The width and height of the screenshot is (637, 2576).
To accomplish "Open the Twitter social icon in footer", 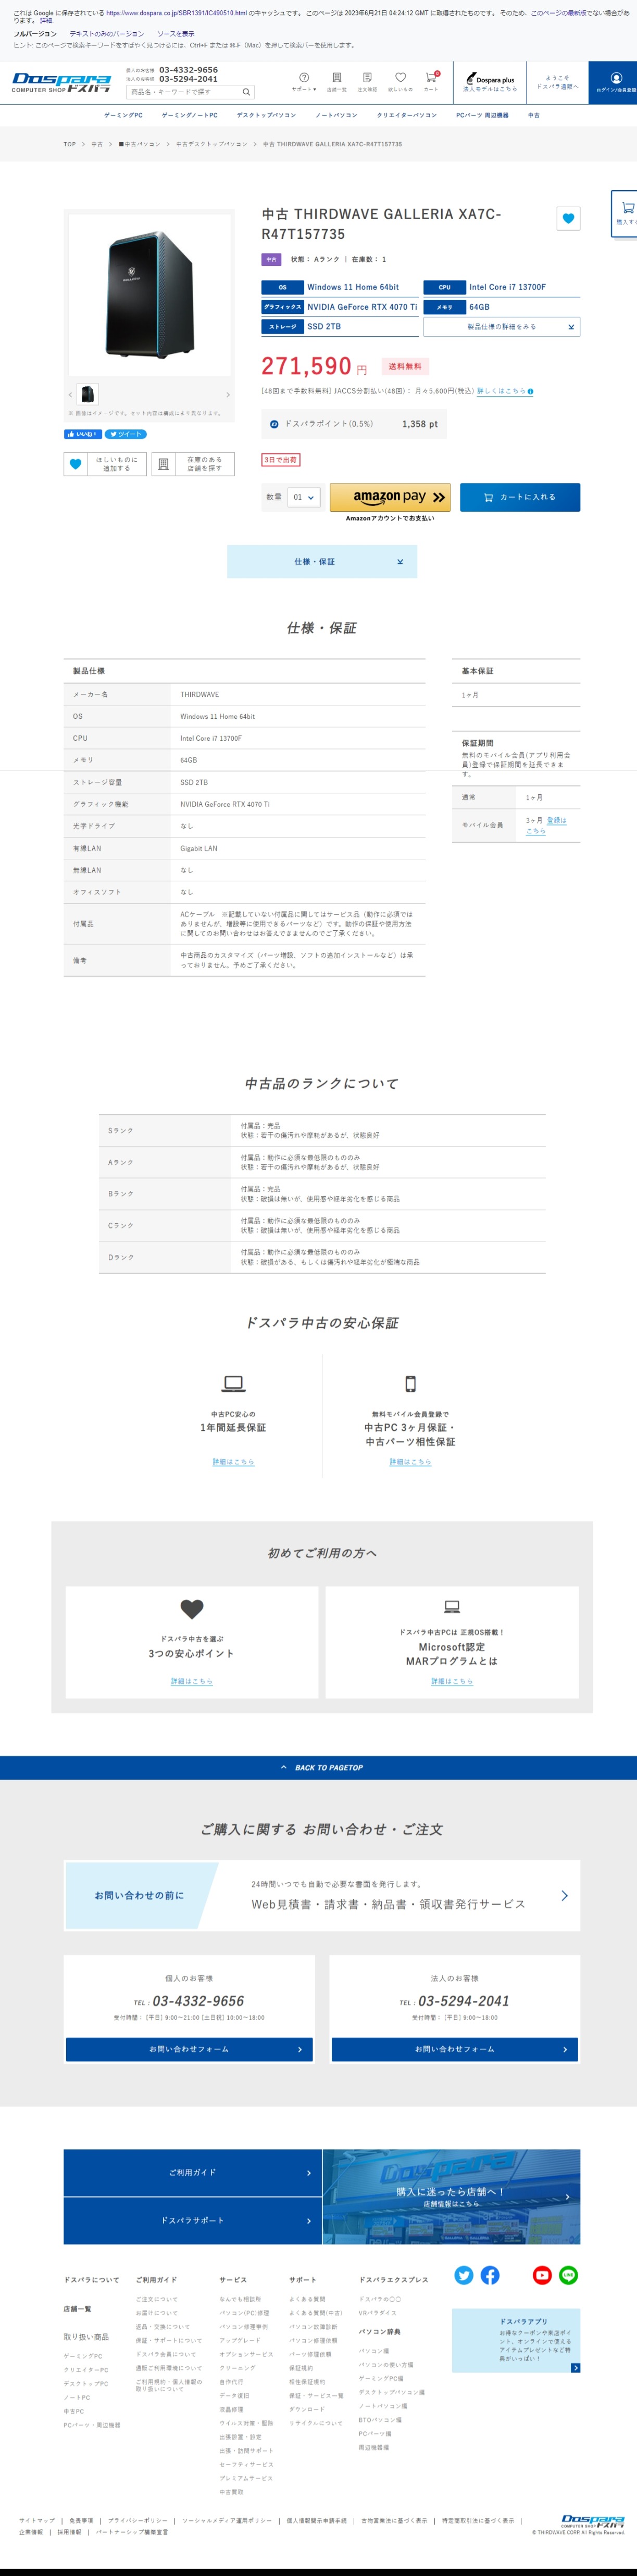I will click(x=464, y=2275).
